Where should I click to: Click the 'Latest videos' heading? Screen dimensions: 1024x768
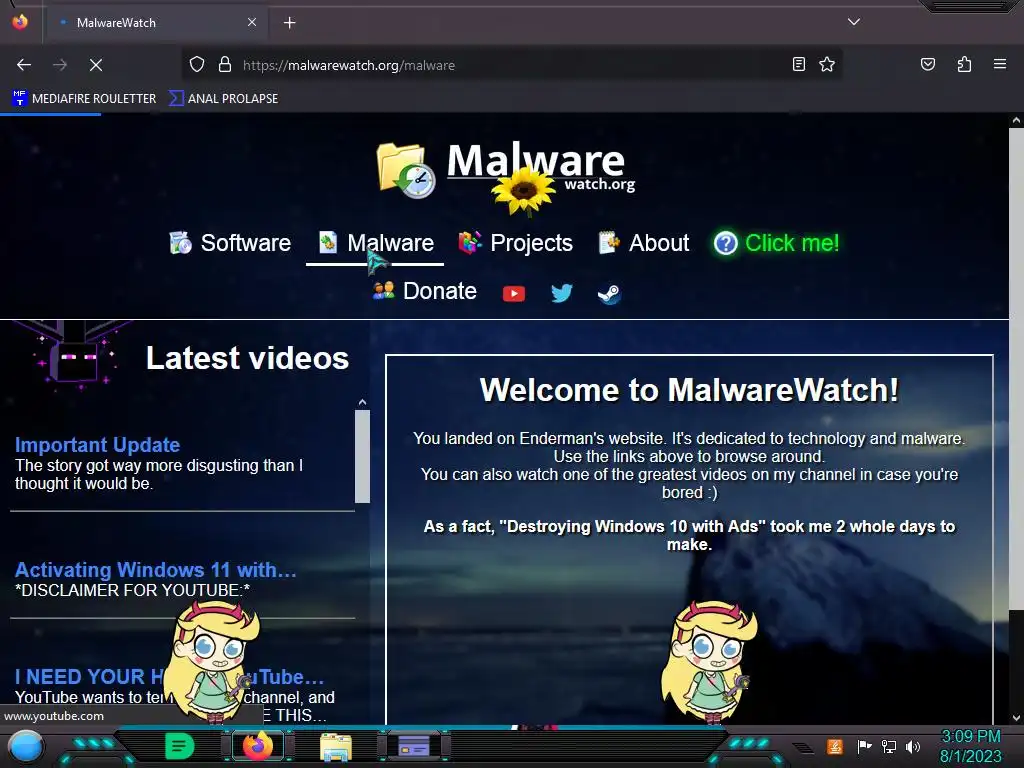tap(248, 358)
